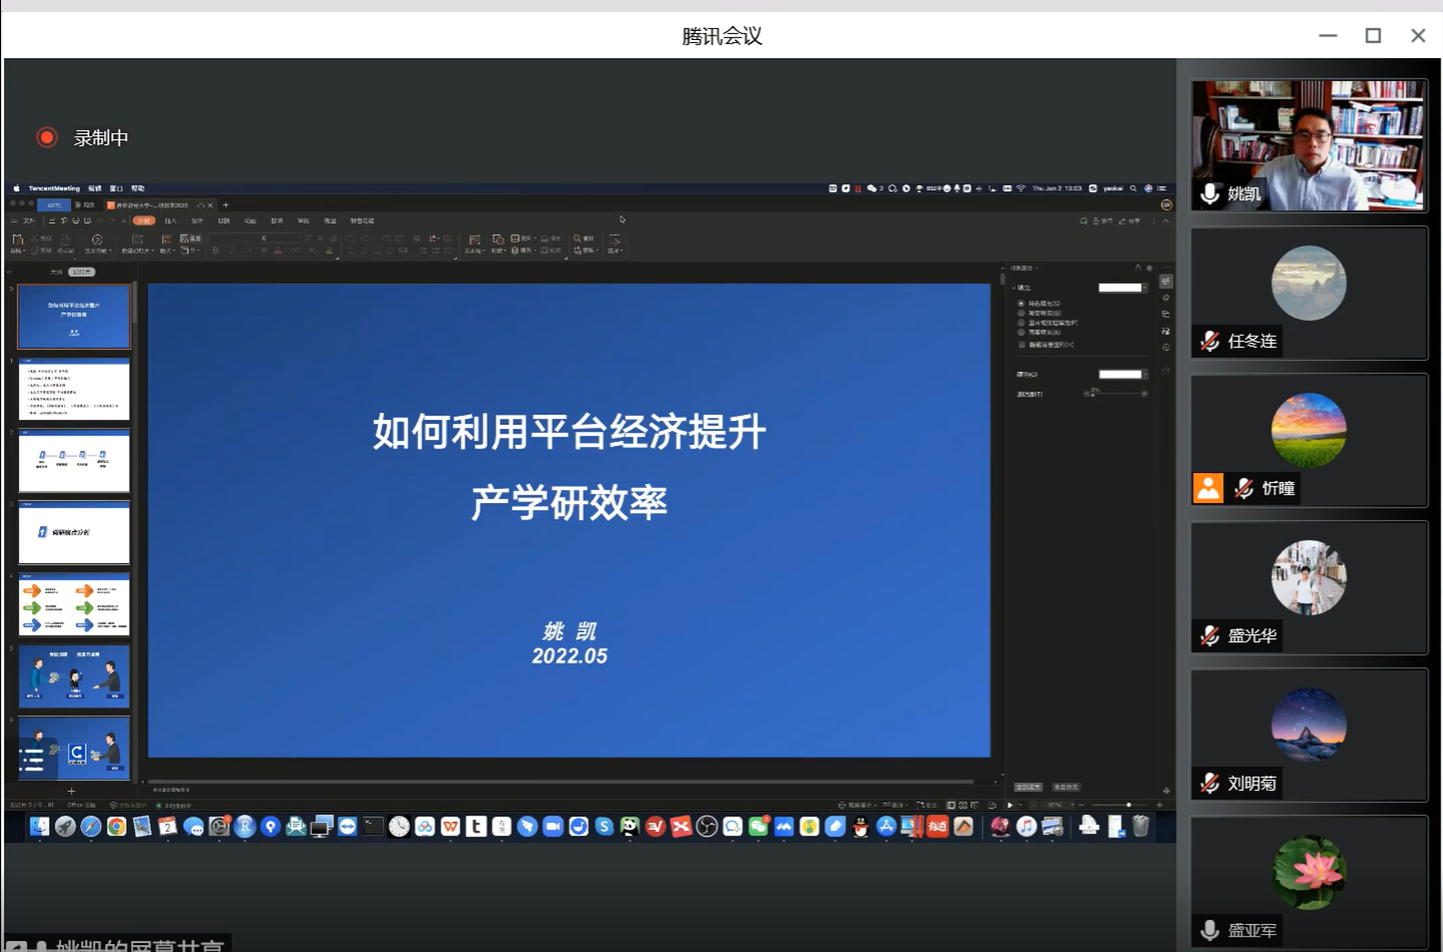Select the 科研痛点分析 slide thumbnail
This screenshot has height=952, width=1443.
click(74, 532)
